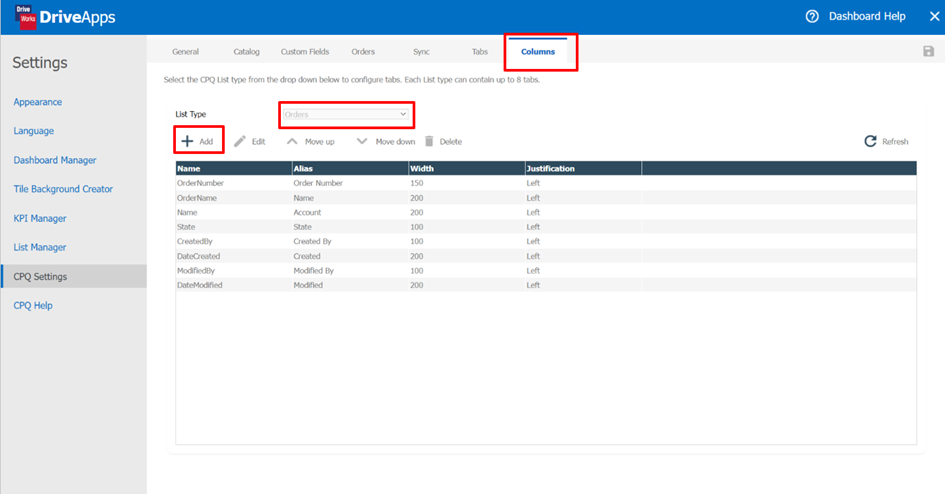Go to List Manager
The width and height of the screenshot is (945, 494).
point(40,247)
